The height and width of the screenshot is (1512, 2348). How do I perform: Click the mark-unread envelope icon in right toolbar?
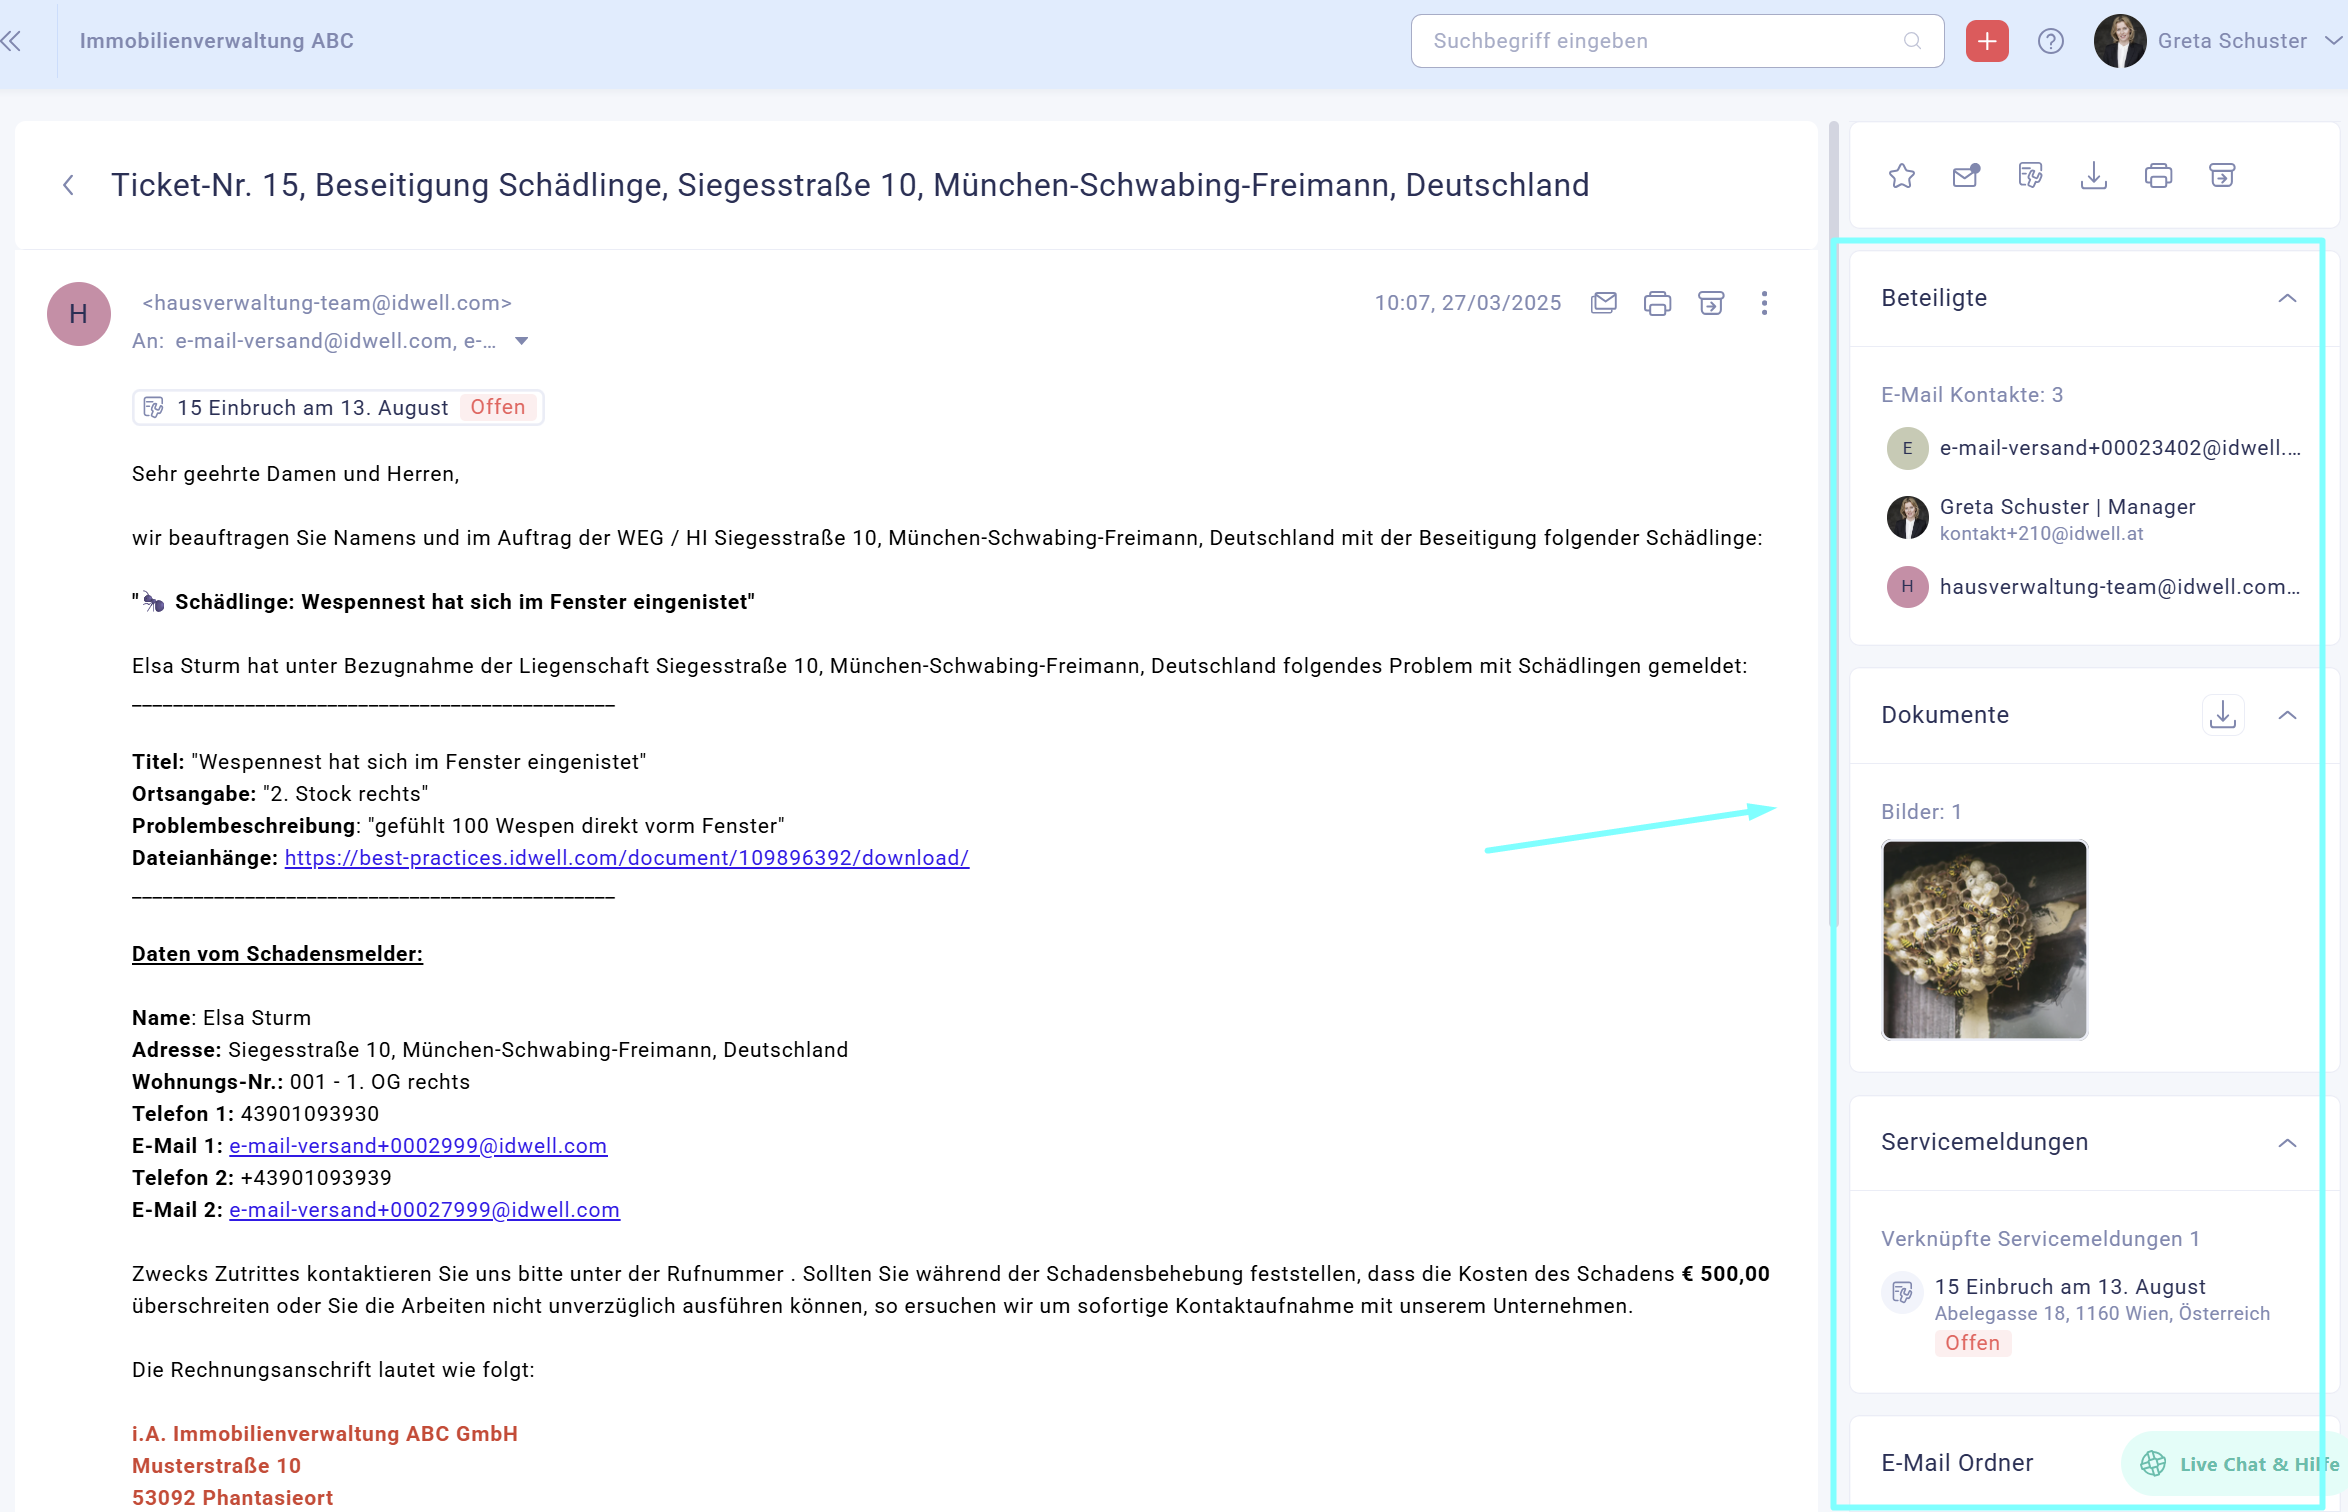(x=1965, y=176)
